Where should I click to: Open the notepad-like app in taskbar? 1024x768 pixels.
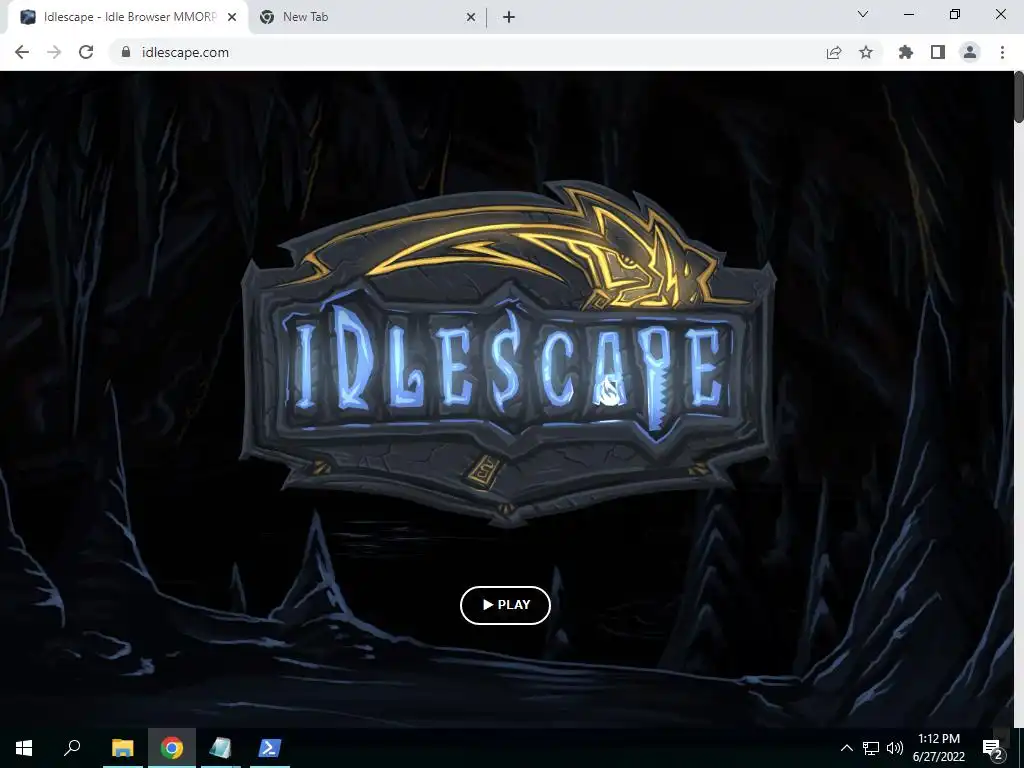pos(221,748)
